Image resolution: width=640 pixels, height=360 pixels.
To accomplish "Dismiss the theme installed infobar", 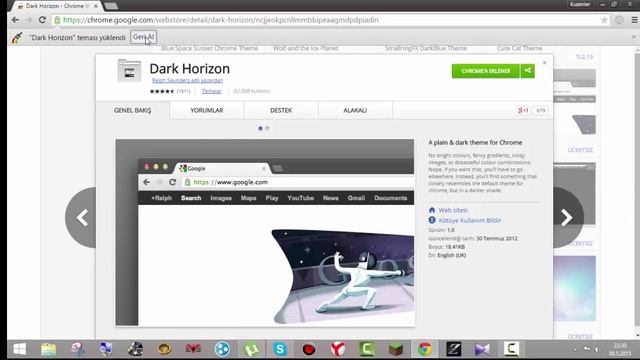I will point(634,37).
